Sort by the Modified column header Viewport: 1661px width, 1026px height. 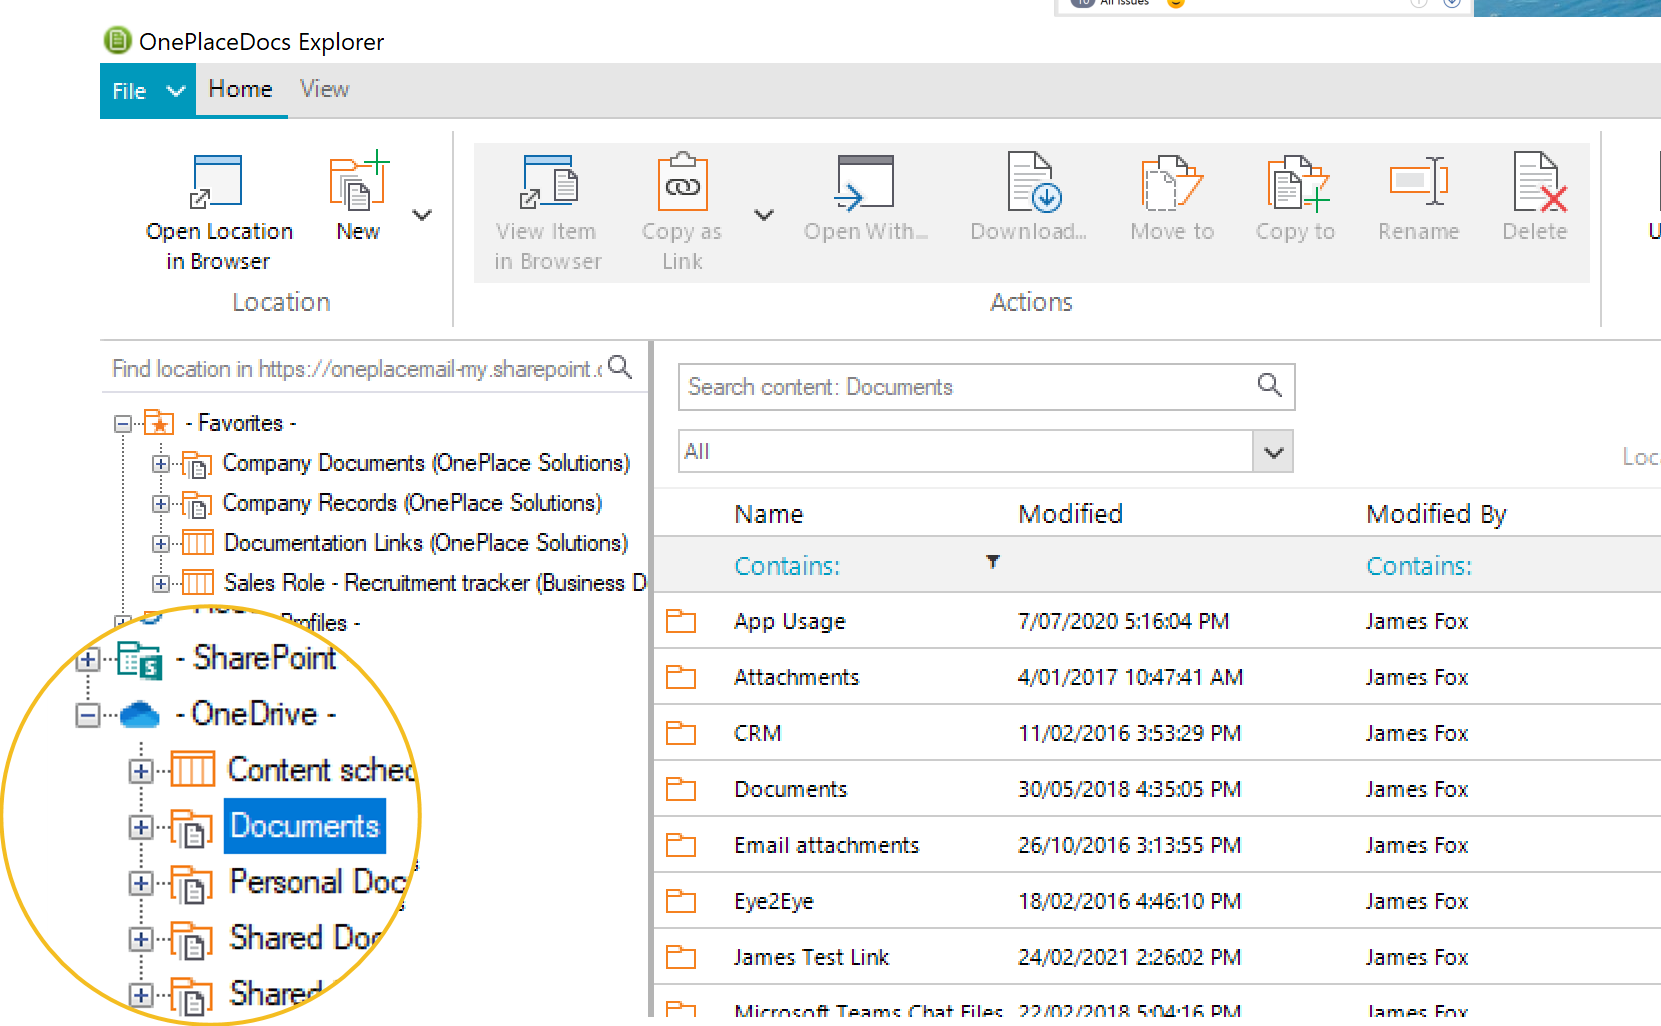1070,514
